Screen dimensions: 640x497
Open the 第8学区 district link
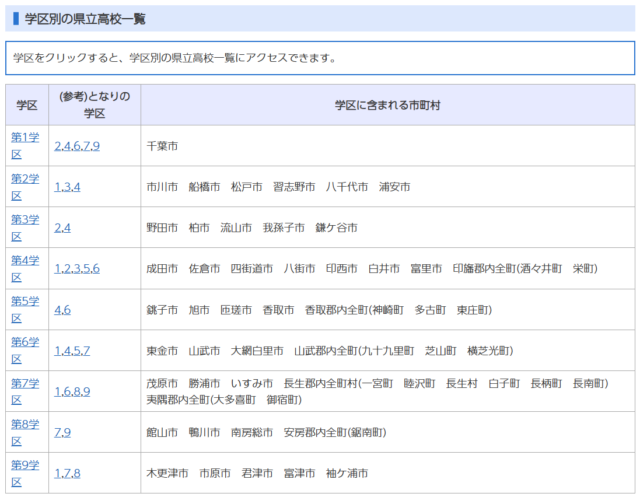click(x=25, y=425)
